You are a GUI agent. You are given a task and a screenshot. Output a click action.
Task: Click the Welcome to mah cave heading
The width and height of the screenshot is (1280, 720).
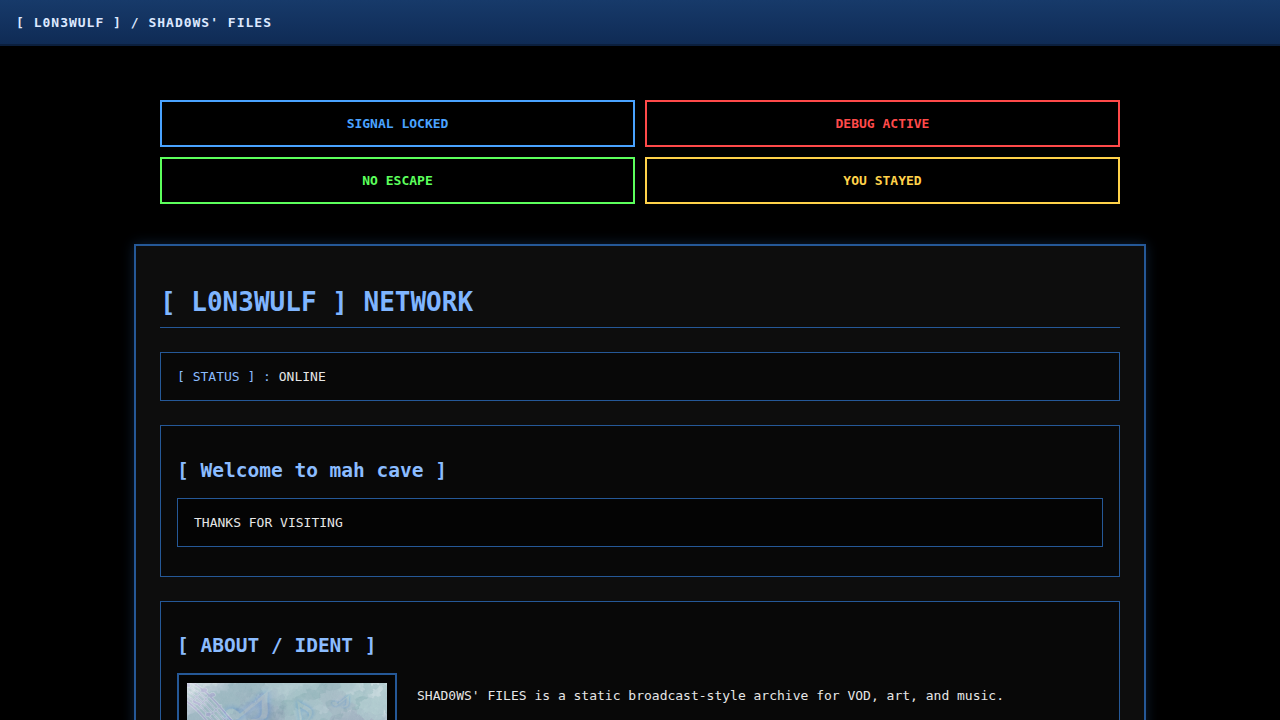(312, 470)
